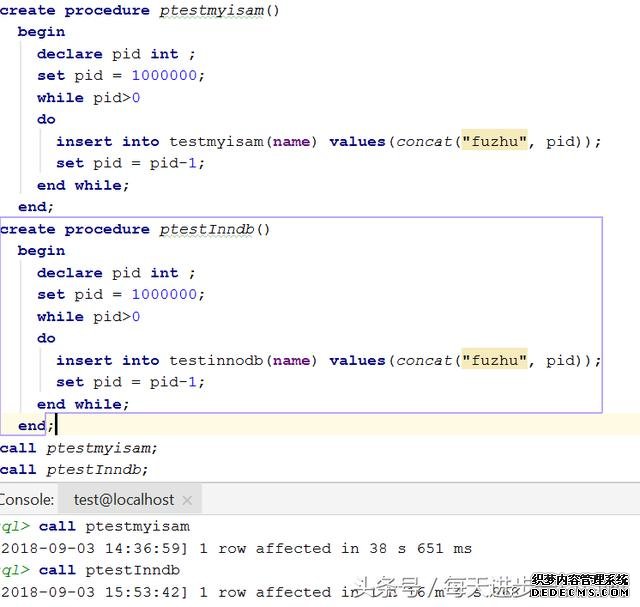Click the highlighted "fuzhu" string in first procedure
The width and height of the screenshot is (640, 607).
click(x=493, y=141)
